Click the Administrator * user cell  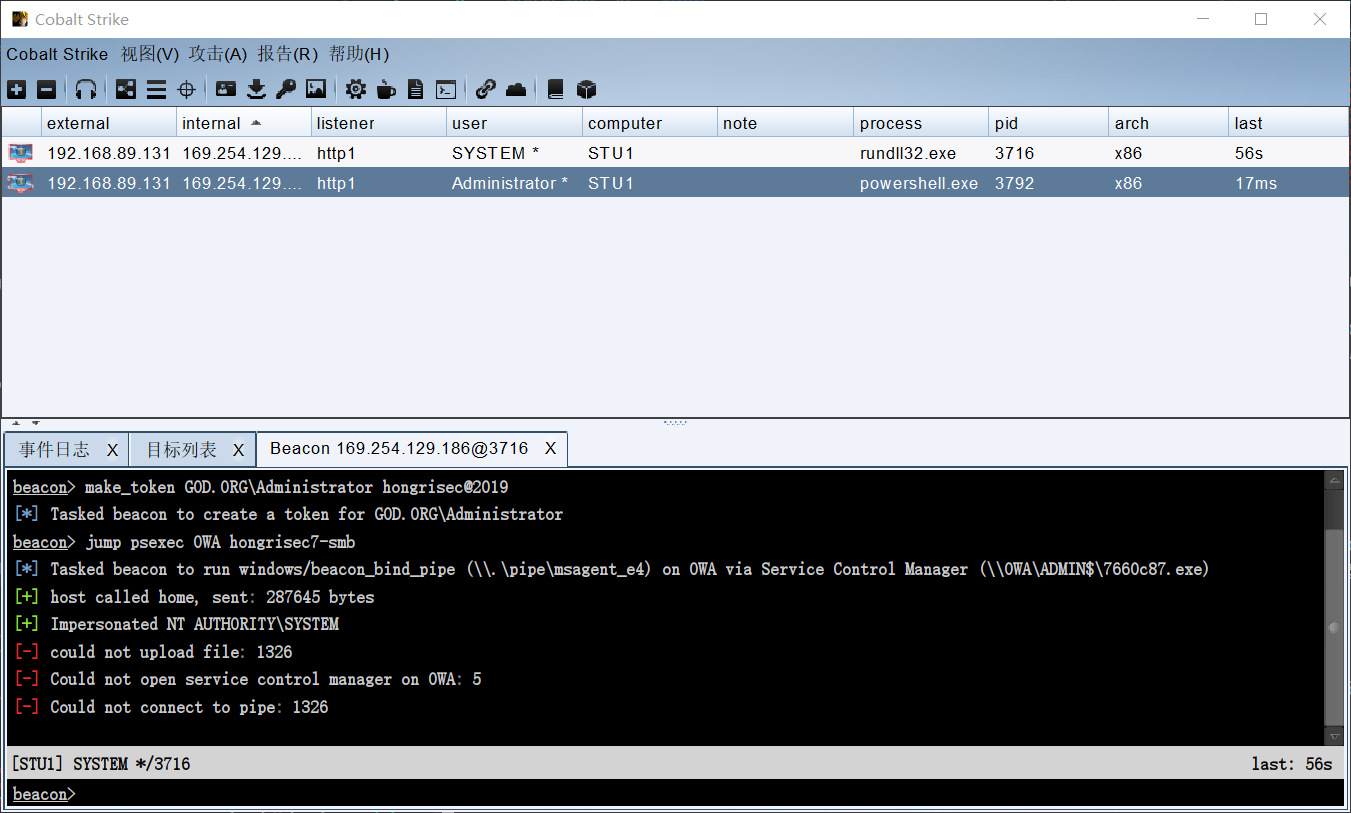[x=514, y=183]
